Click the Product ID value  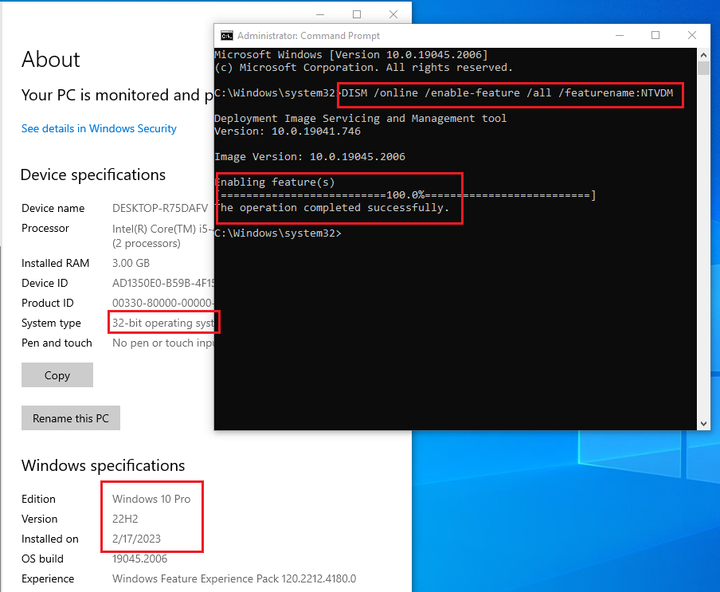163,303
